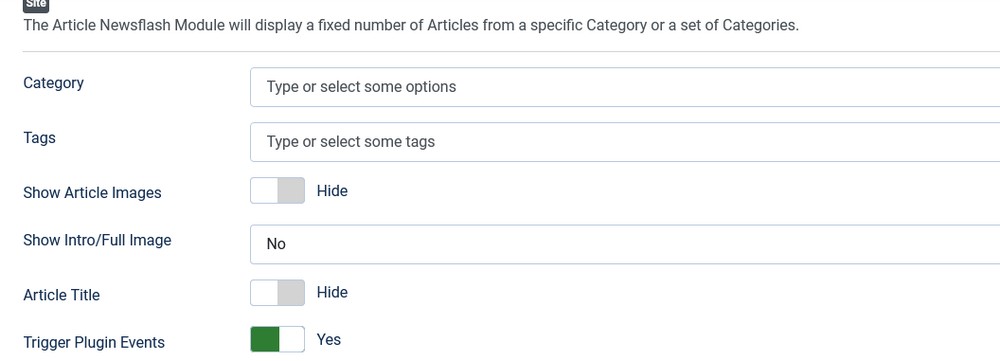The width and height of the screenshot is (1000, 361).
Task: Click the Show Article Images label
Action: tap(92, 193)
